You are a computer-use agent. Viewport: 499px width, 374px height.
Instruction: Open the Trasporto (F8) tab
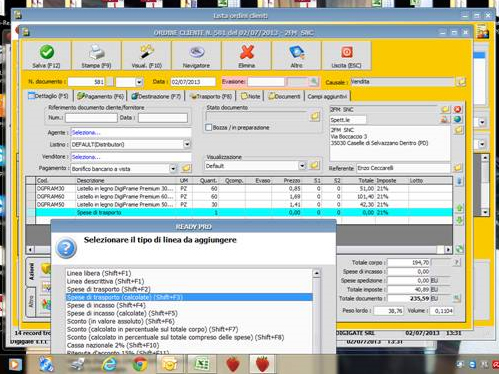click(211, 96)
